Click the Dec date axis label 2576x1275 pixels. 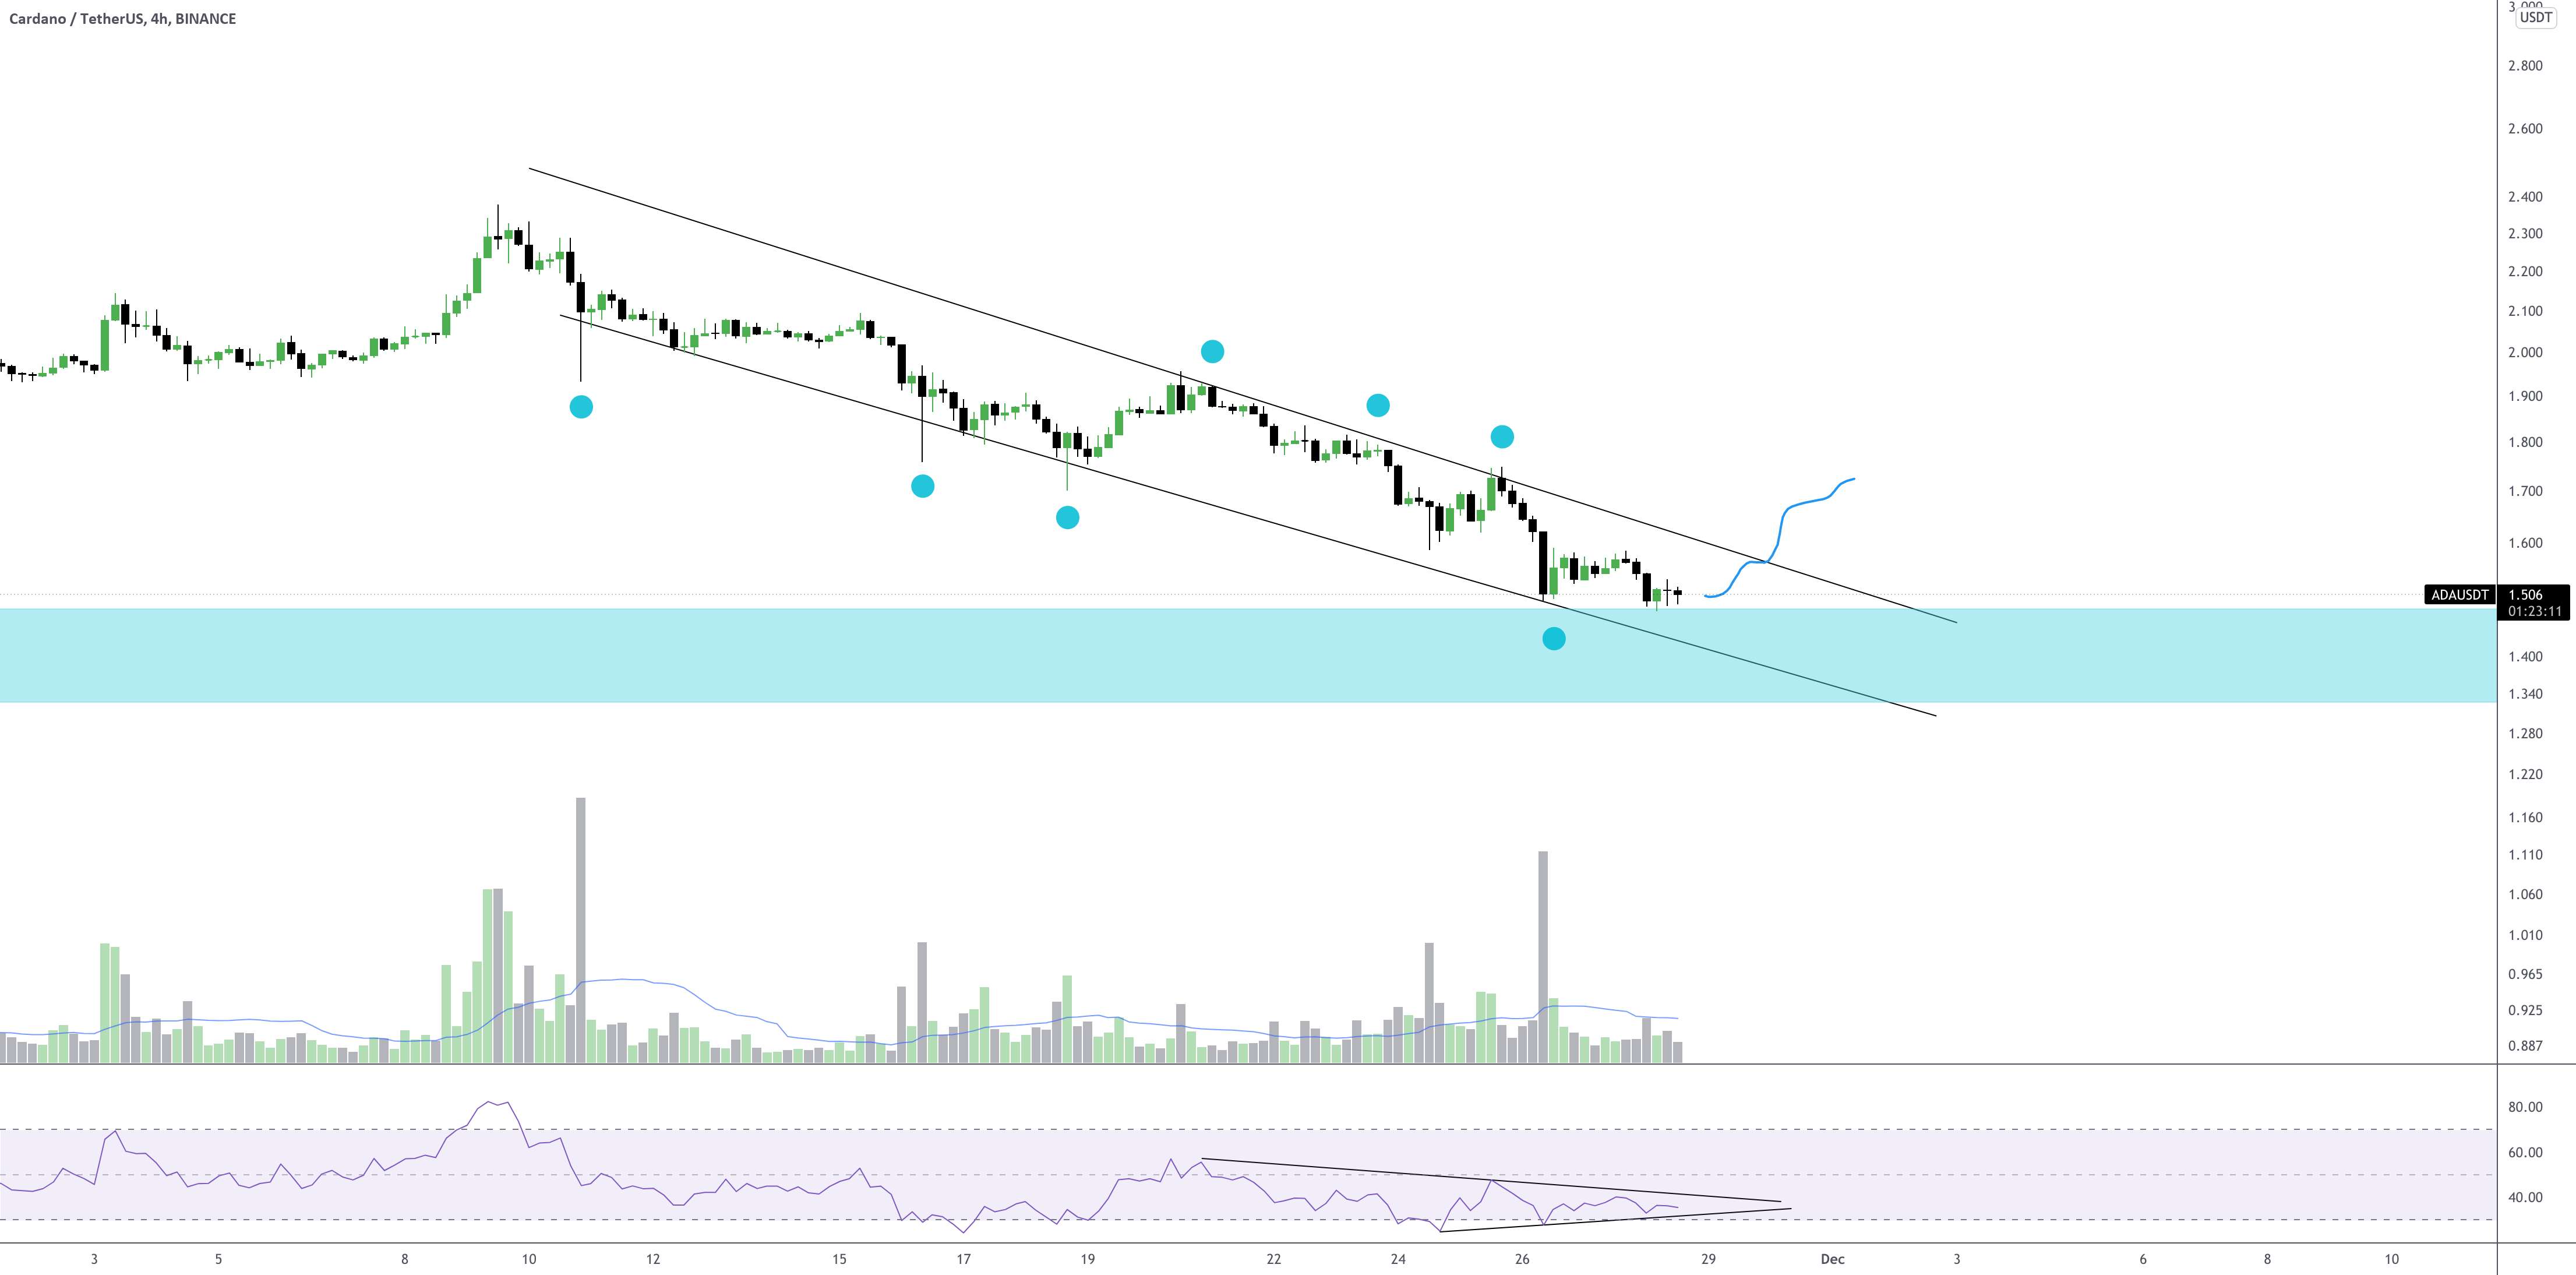coord(1832,1259)
